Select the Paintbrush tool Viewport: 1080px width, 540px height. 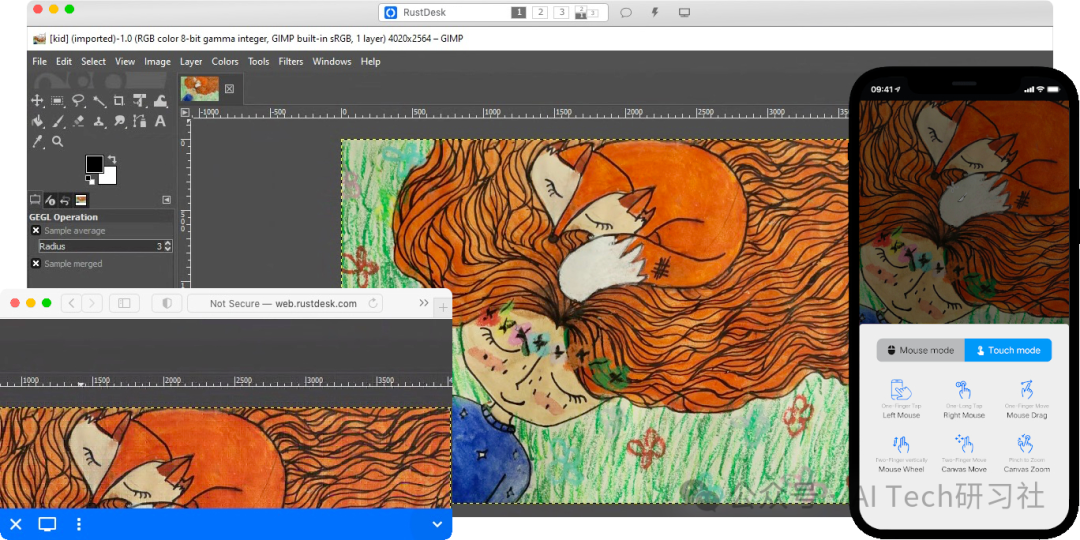tap(58, 121)
